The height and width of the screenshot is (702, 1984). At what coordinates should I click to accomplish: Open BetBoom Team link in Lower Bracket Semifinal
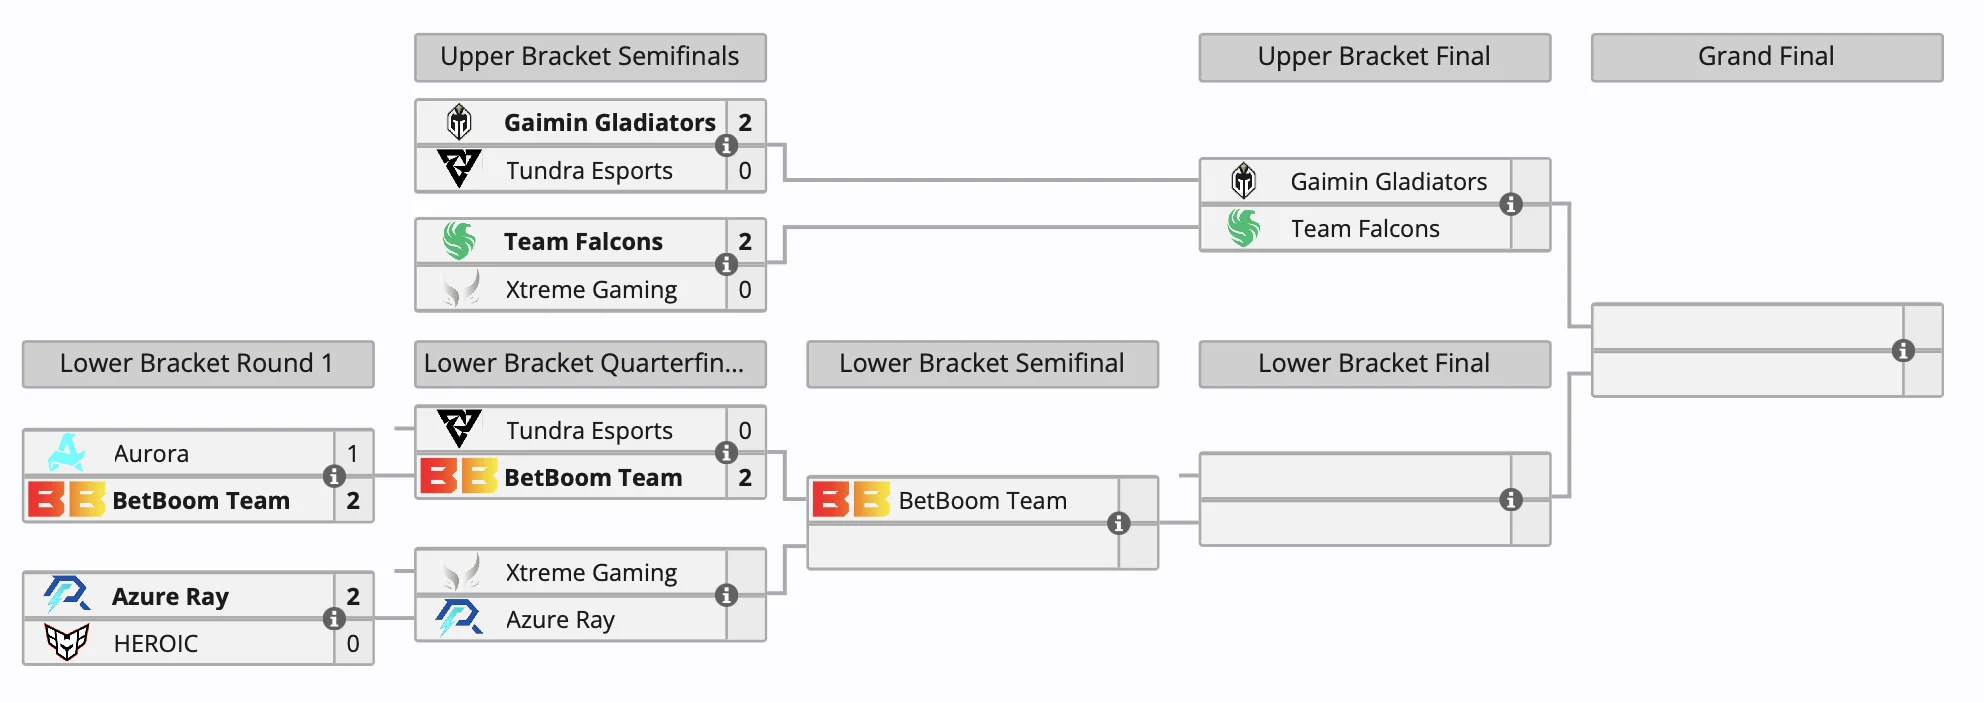pyautogui.click(x=982, y=501)
